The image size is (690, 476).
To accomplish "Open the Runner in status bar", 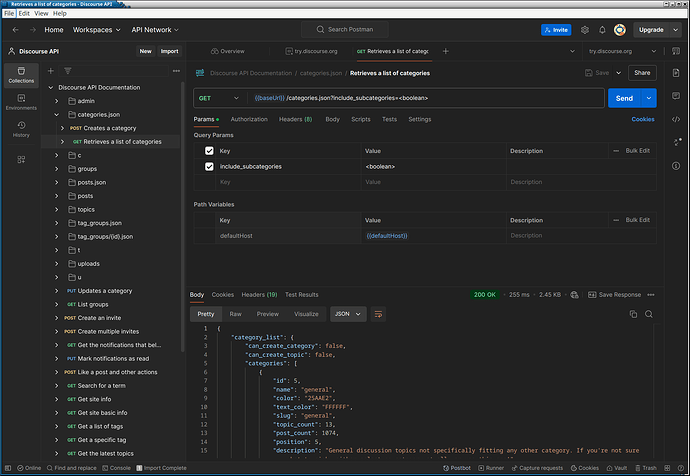I will click(491, 468).
